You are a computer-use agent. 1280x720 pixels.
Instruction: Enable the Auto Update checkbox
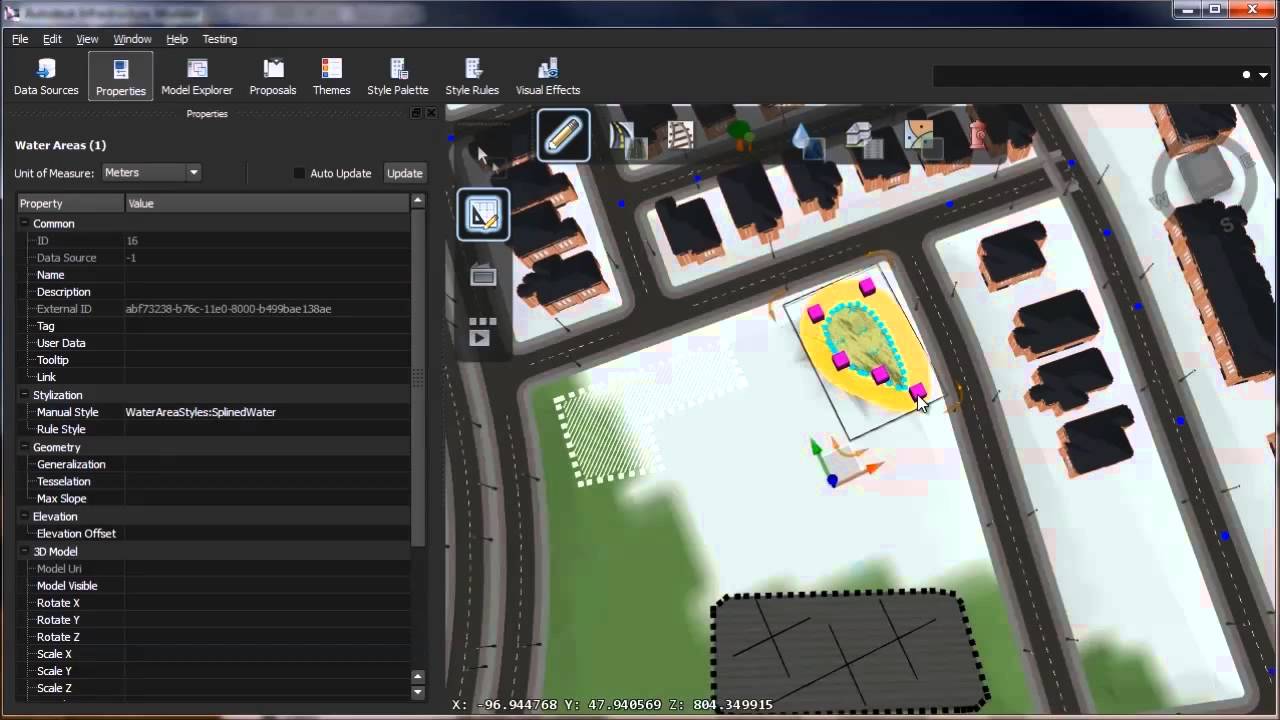click(299, 173)
